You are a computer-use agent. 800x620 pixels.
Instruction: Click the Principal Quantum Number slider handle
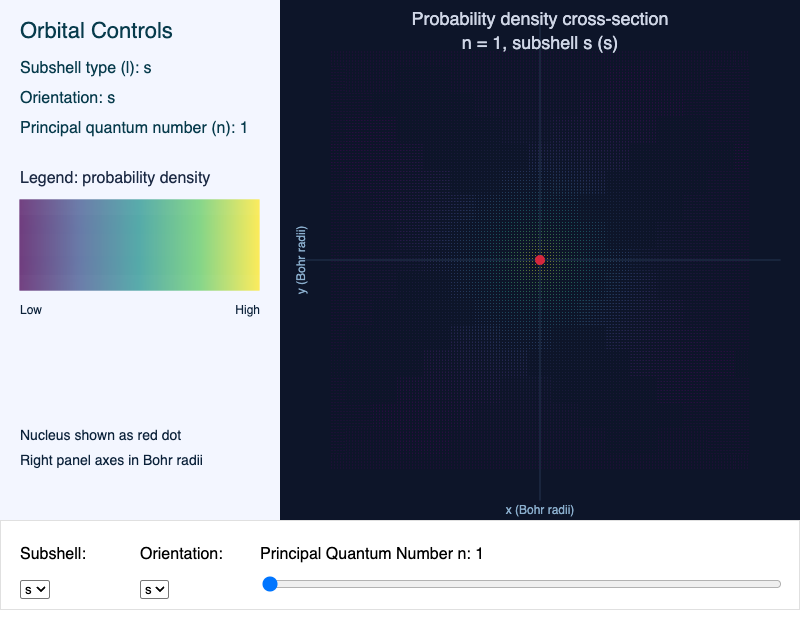(269, 583)
